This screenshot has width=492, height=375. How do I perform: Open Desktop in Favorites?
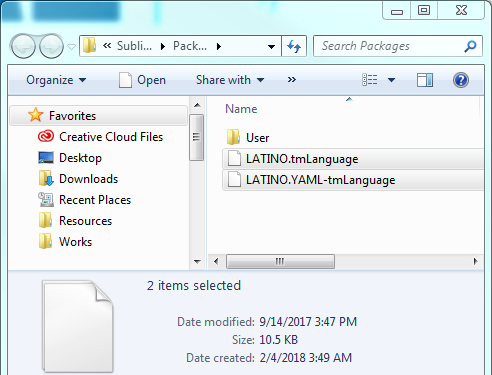pos(80,158)
